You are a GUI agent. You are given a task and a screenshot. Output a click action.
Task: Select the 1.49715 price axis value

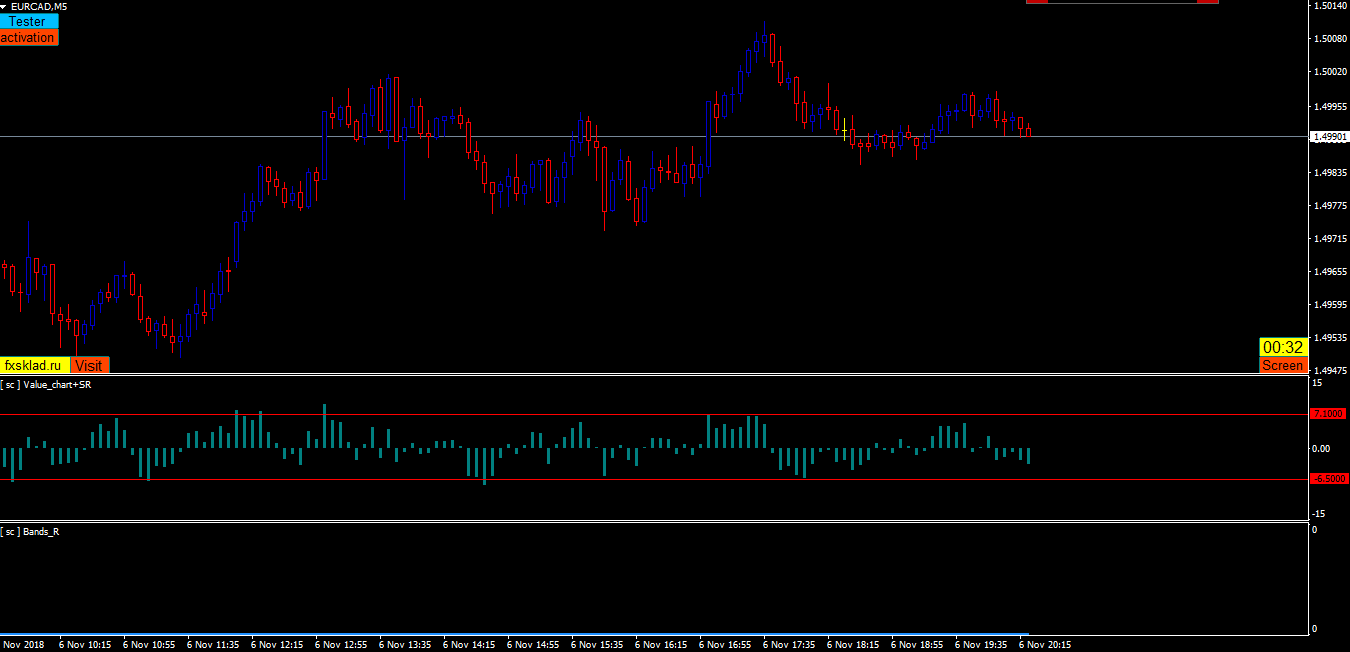[x=1330, y=239]
